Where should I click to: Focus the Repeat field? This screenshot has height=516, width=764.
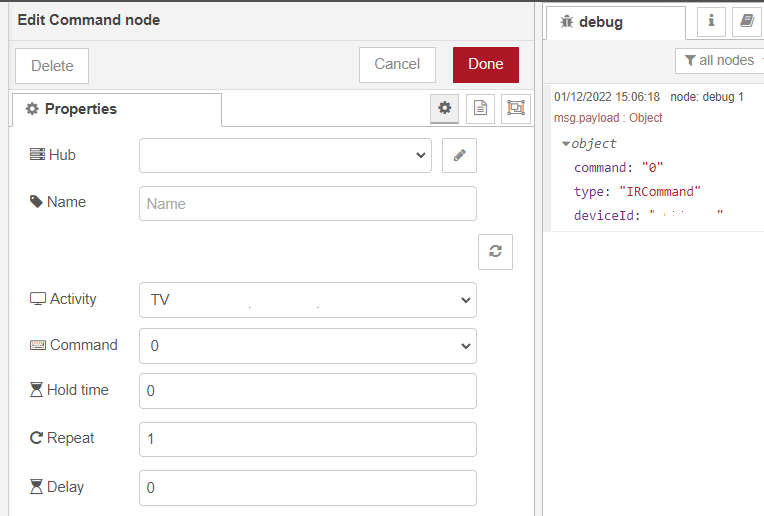point(308,439)
